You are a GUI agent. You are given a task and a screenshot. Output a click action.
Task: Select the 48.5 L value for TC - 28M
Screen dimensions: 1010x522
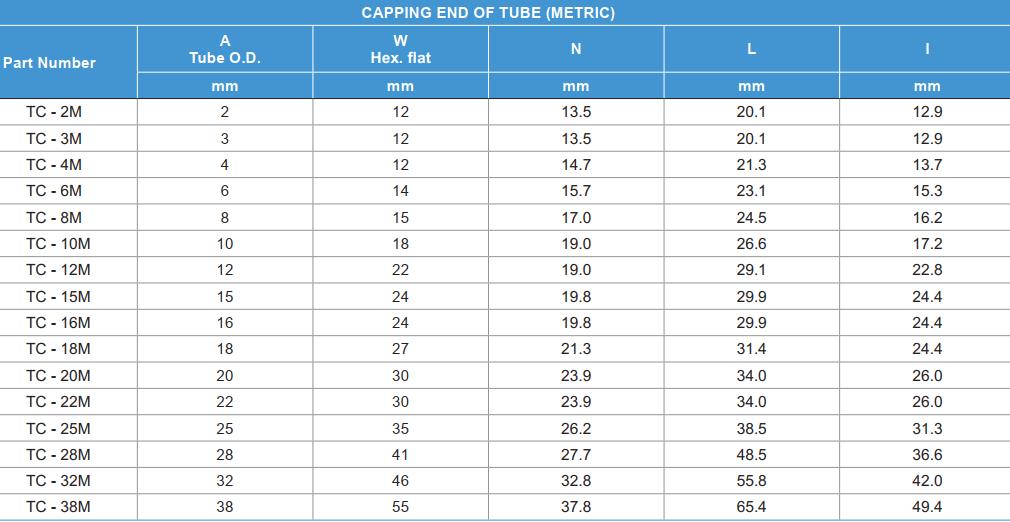point(751,455)
